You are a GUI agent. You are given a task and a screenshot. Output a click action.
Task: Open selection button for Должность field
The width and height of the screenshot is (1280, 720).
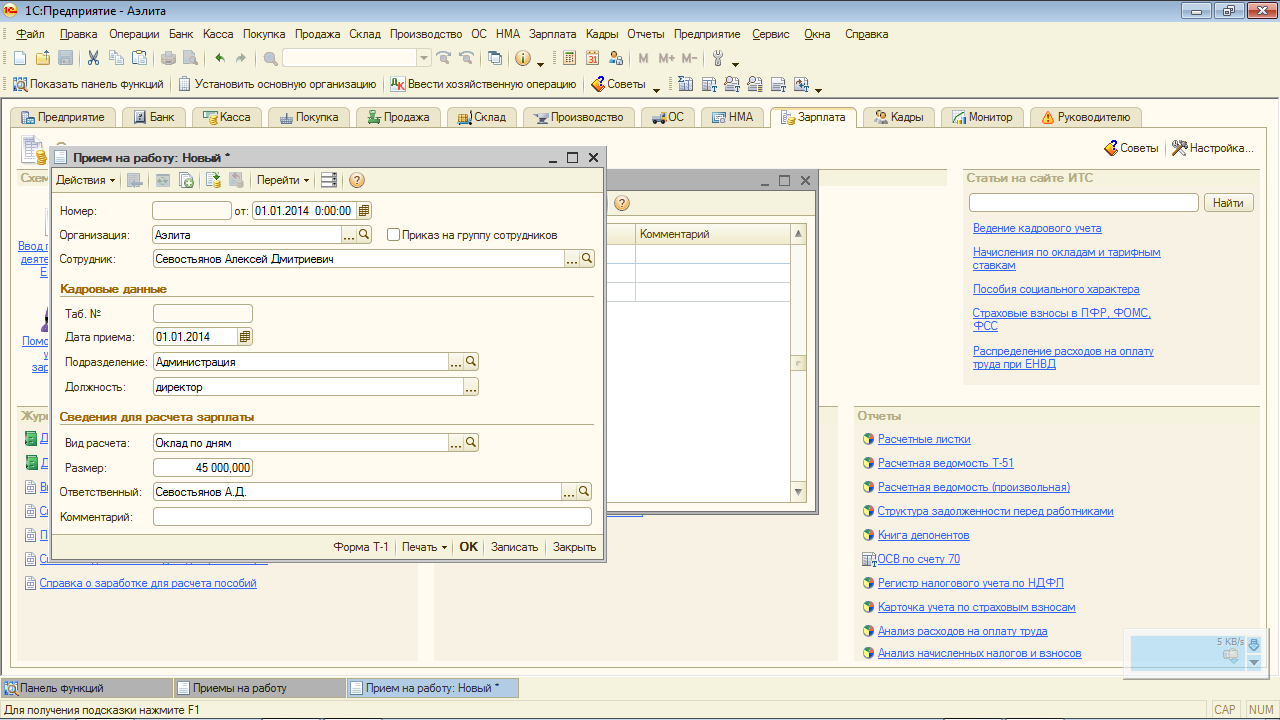472,387
